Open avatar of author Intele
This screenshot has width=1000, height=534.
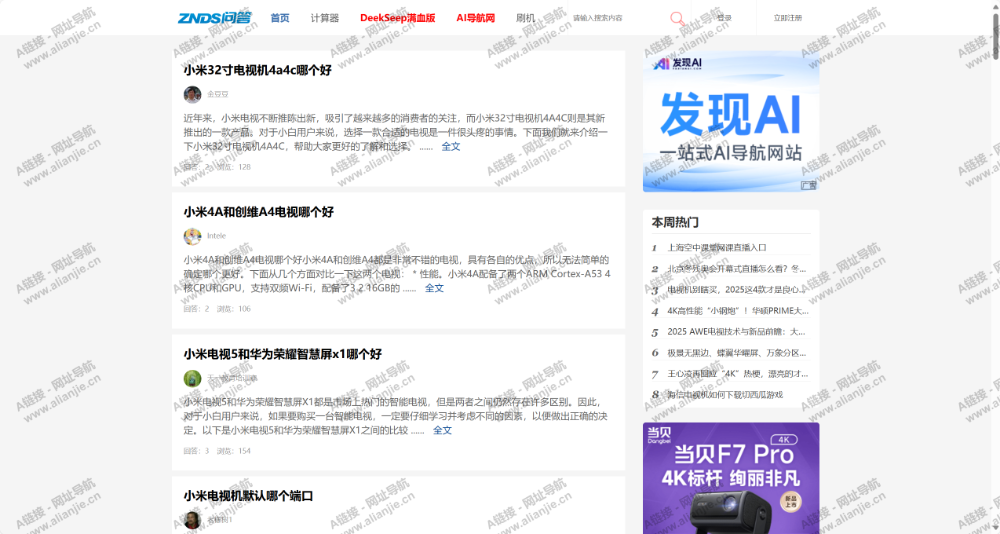(x=193, y=236)
